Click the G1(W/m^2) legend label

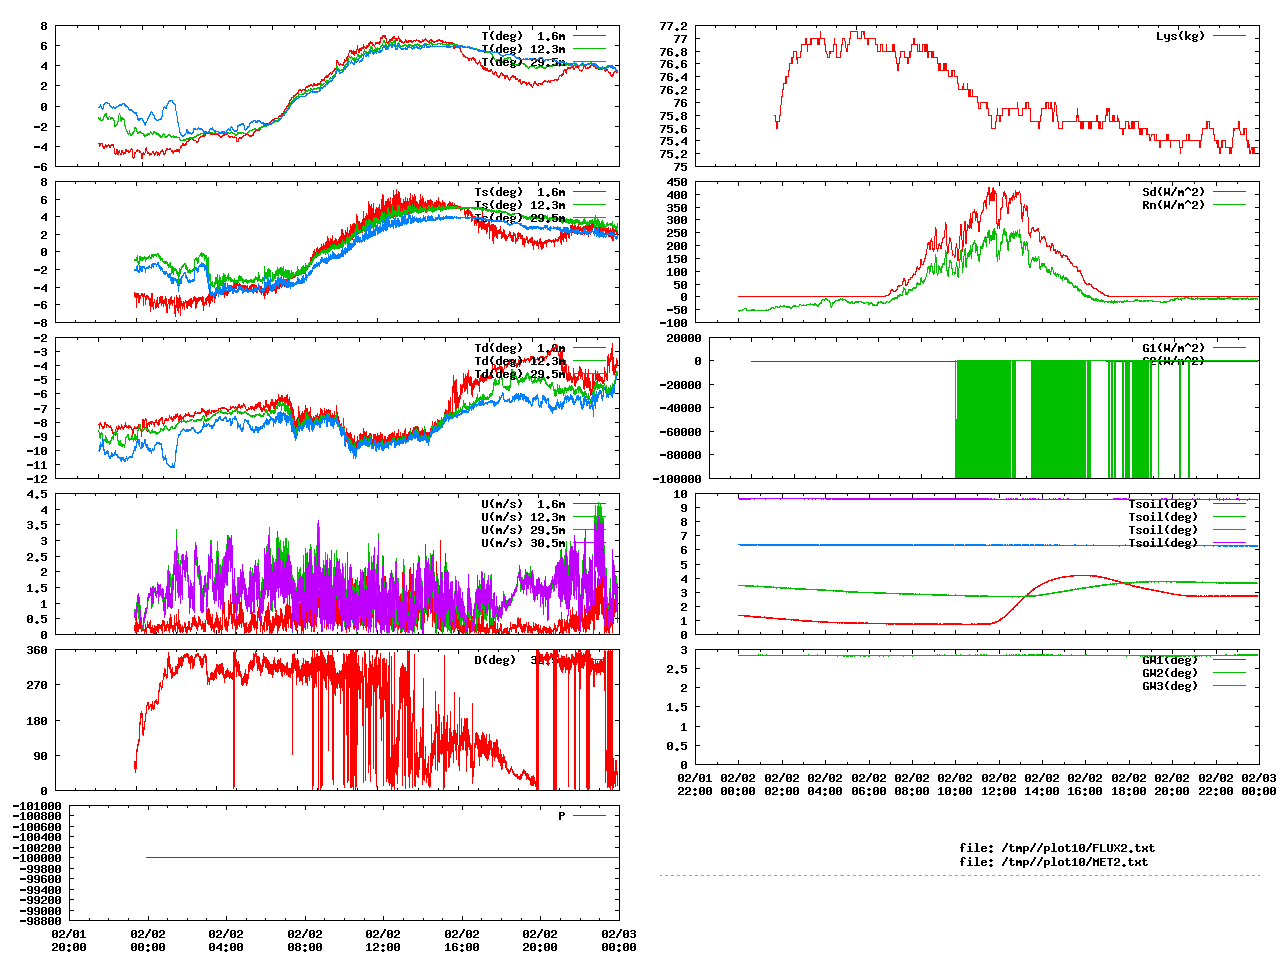(1174, 348)
